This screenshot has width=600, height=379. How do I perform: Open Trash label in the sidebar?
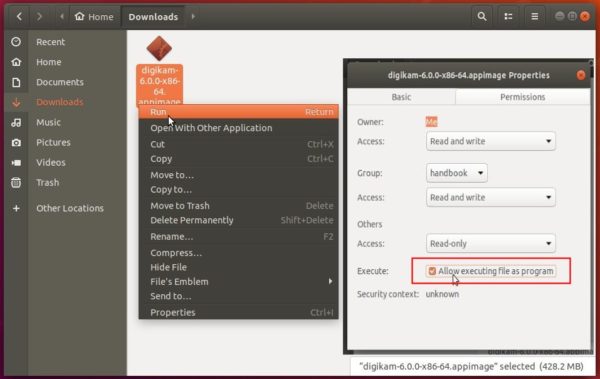pos(47,183)
